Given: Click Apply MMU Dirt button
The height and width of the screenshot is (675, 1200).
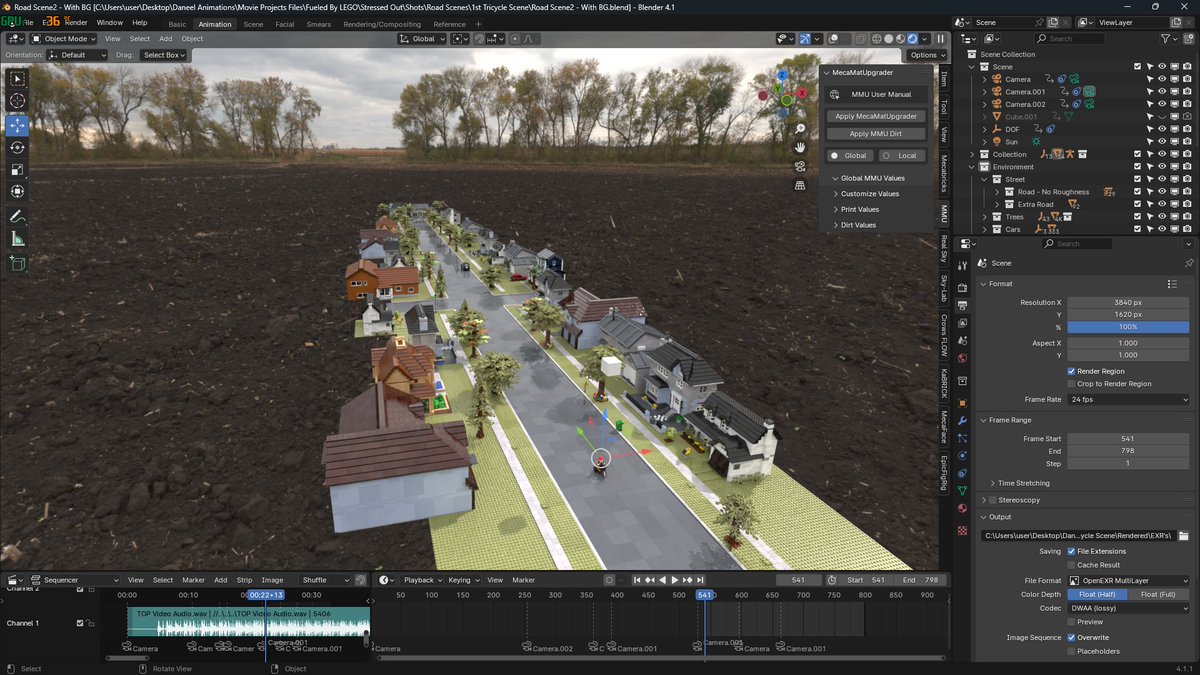Looking at the screenshot, I should pyautogui.click(x=876, y=134).
